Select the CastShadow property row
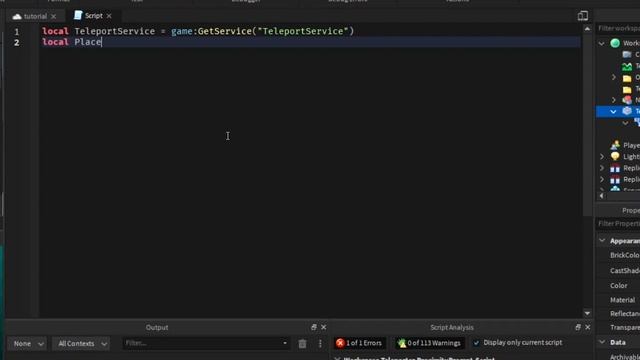640x360 pixels. [618, 271]
